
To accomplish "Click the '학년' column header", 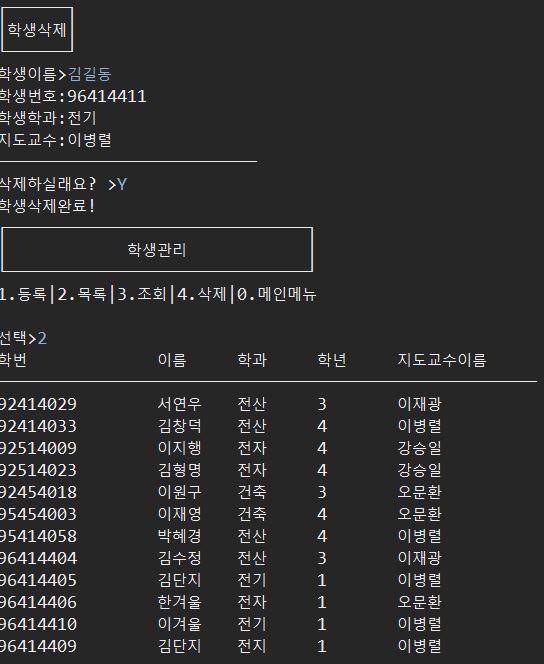I will pos(332,360).
